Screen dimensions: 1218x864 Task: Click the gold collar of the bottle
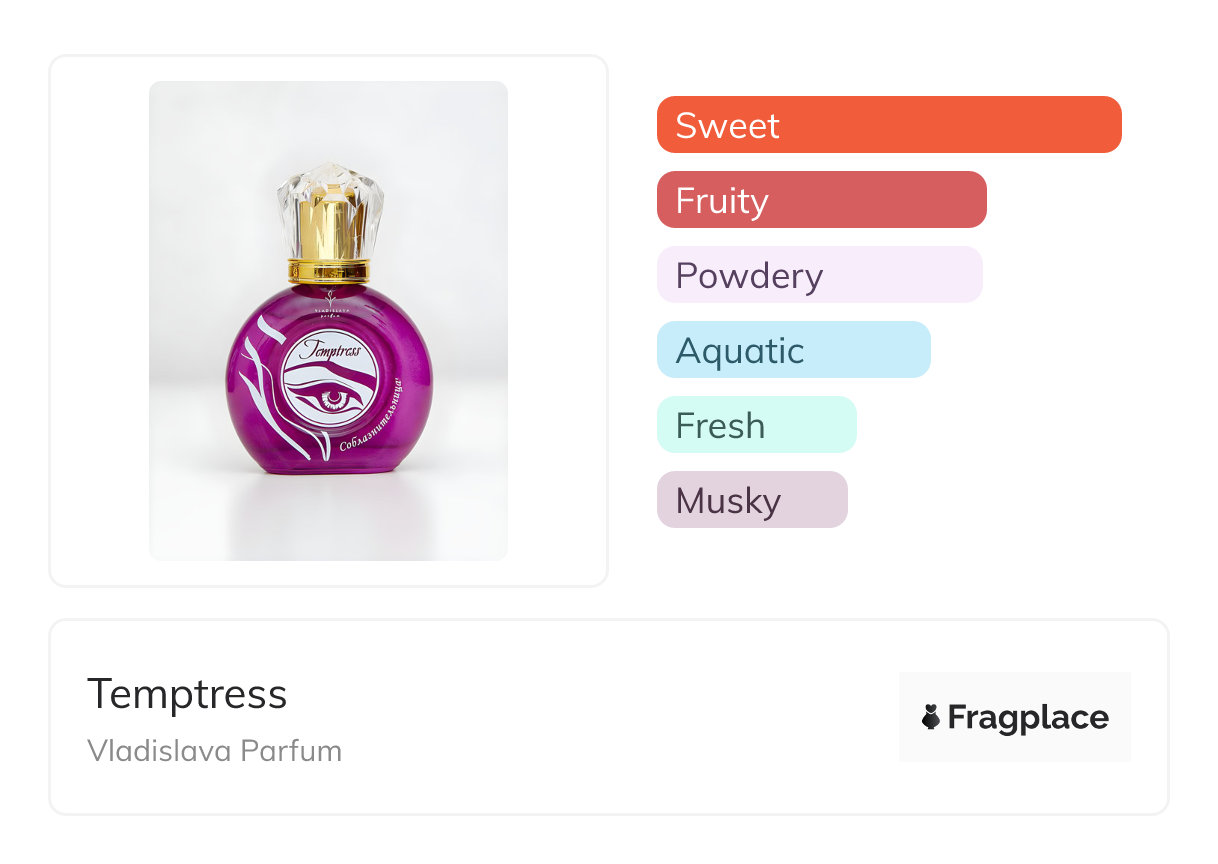pos(329,270)
